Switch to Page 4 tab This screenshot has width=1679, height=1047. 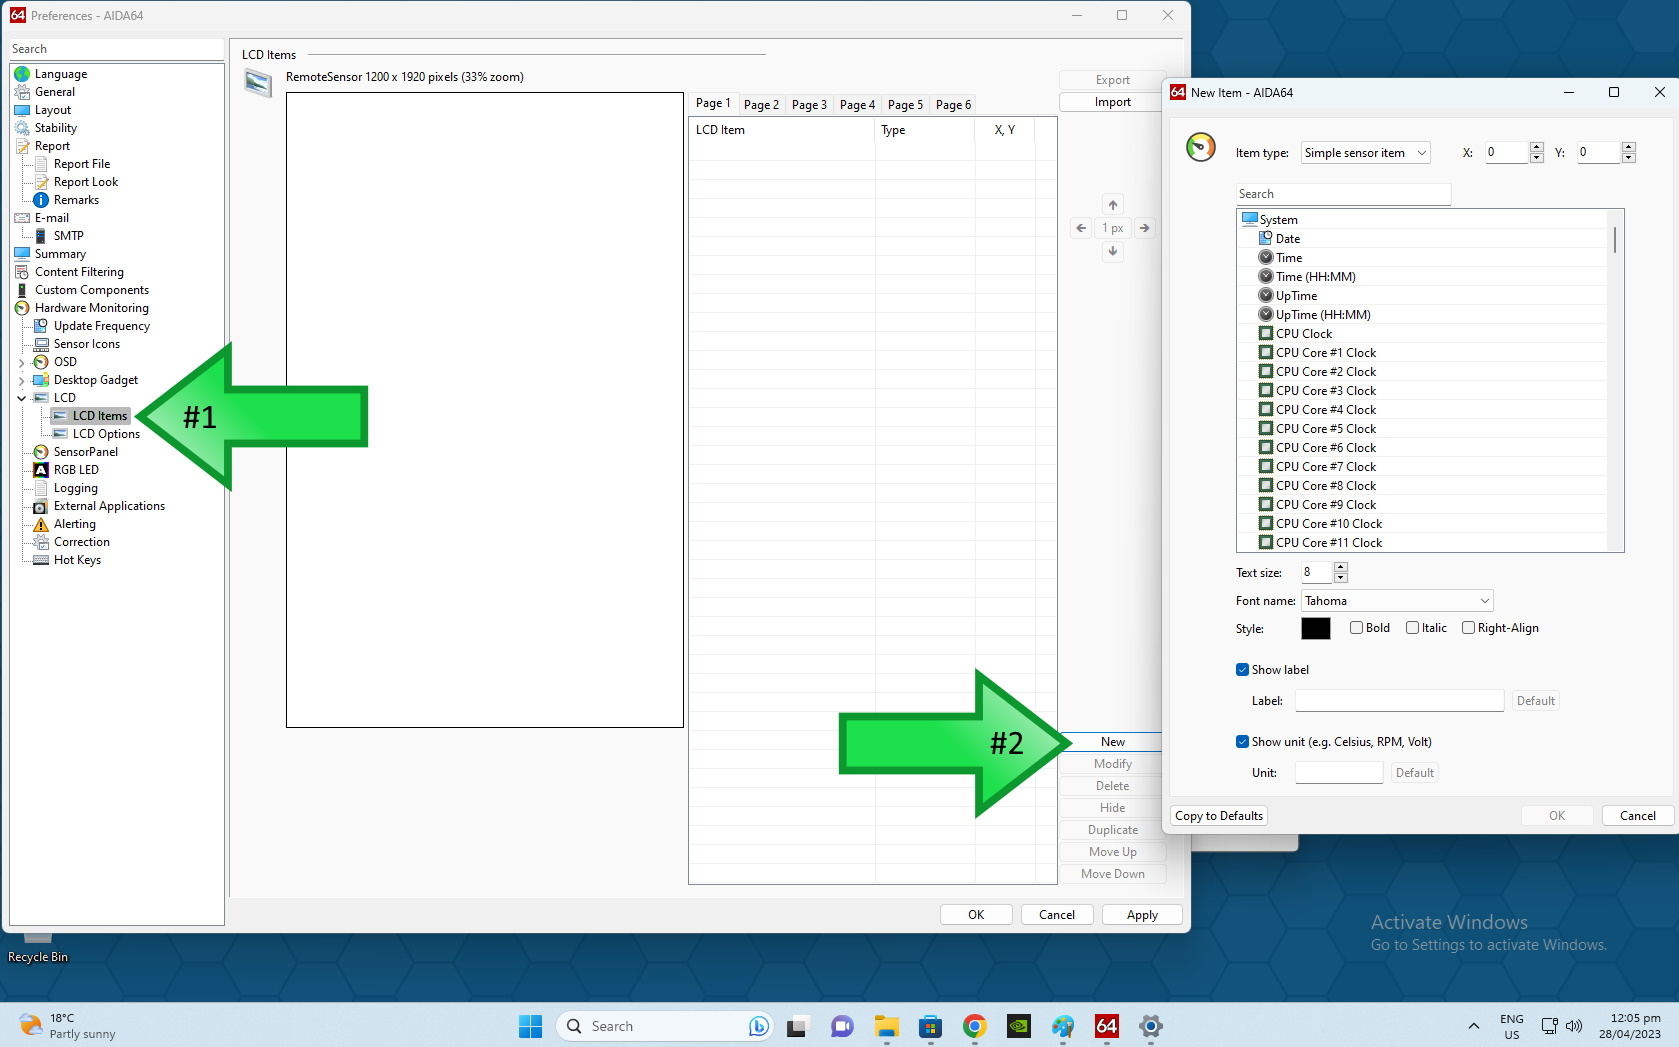pyautogui.click(x=857, y=105)
